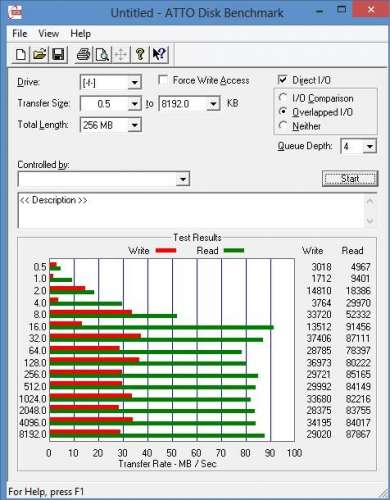Click the Description scrollbar up arrow
This screenshot has width=390, height=500.
[x=370, y=201]
